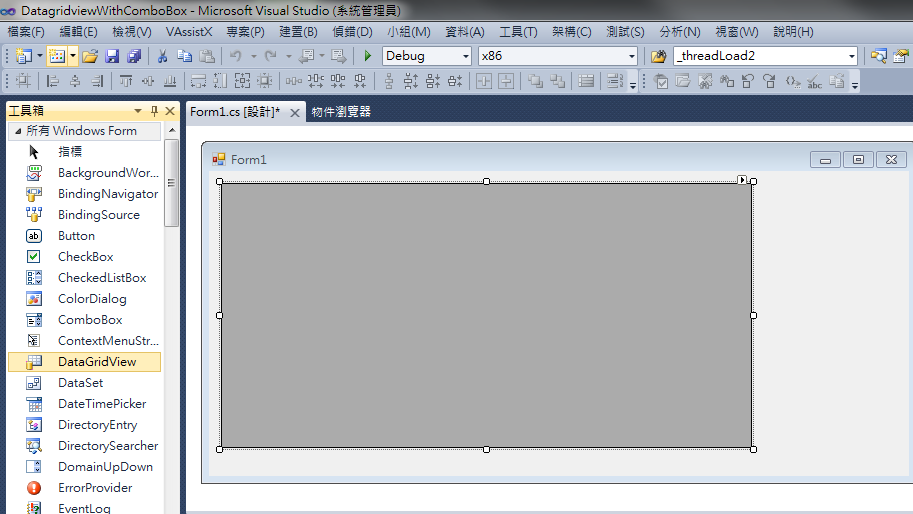Viewport: 913px width, 514px height.
Task: Switch to the 物件瀏覽器 tab
Action: [x=341, y=112]
